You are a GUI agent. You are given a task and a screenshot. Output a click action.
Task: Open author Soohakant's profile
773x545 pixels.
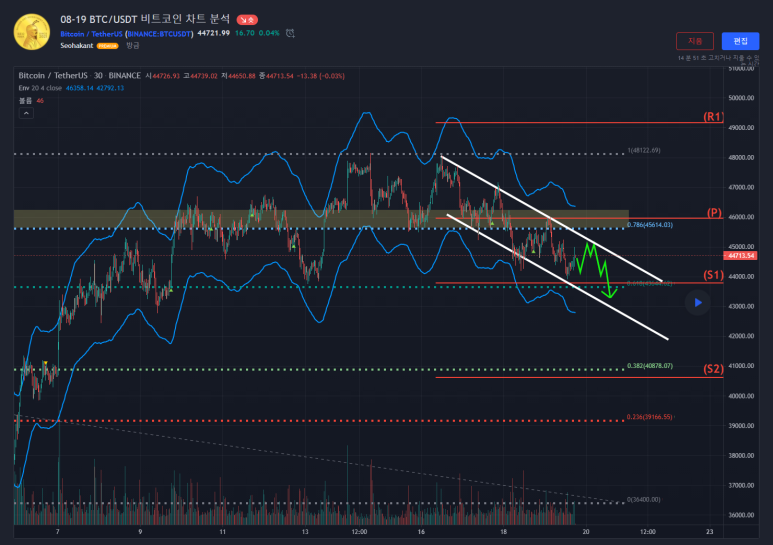[80, 46]
